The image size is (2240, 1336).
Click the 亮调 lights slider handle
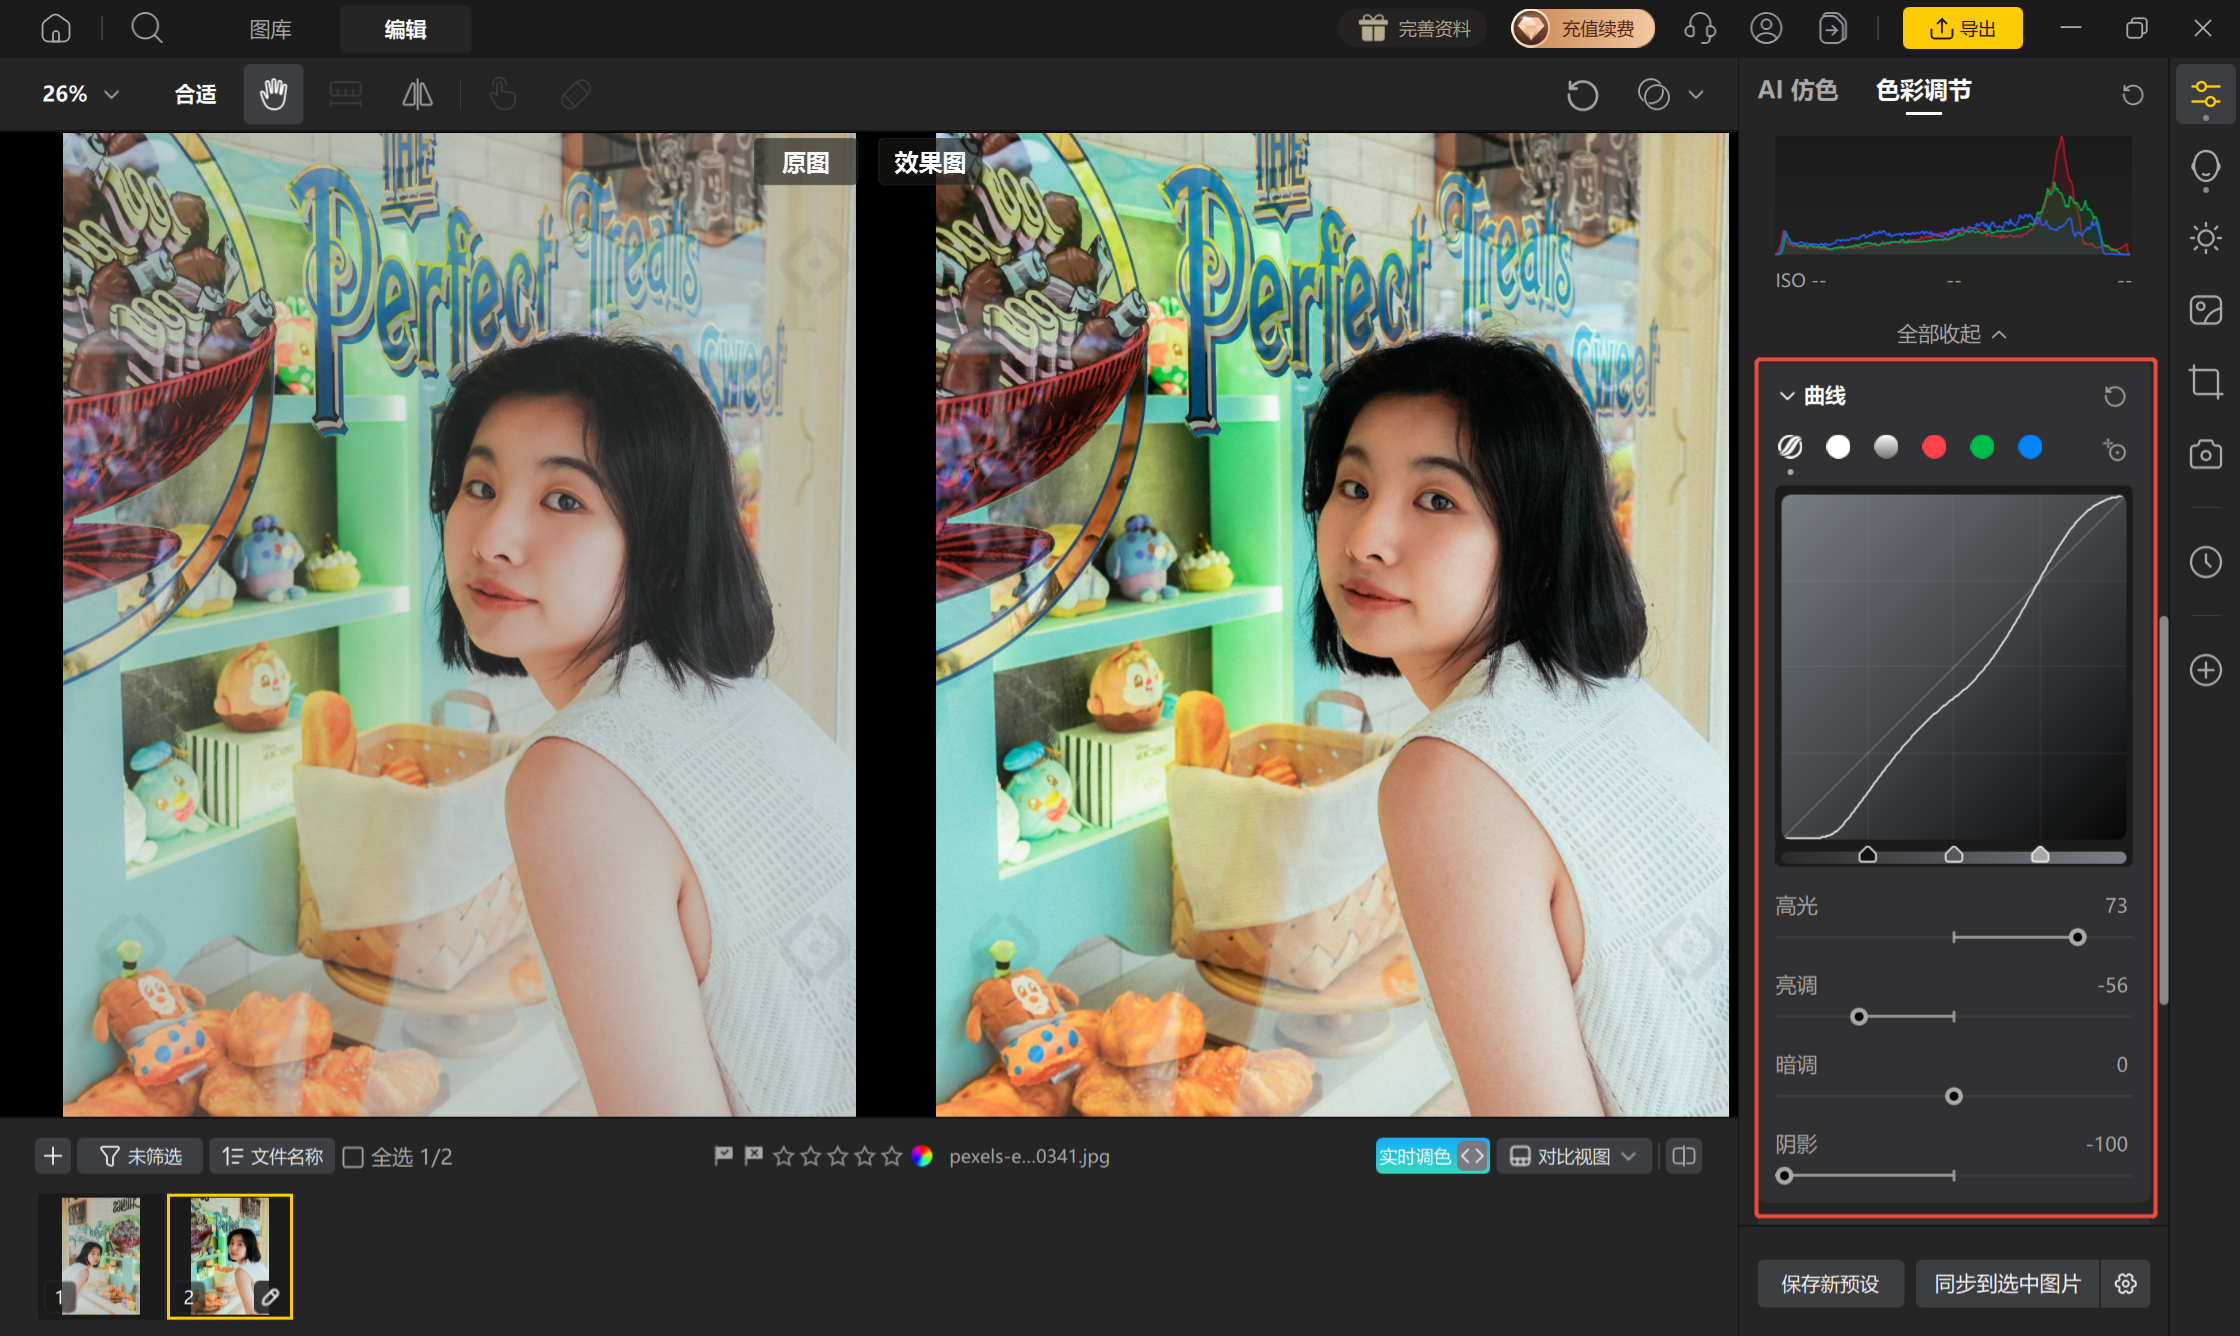pos(1859,1017)
